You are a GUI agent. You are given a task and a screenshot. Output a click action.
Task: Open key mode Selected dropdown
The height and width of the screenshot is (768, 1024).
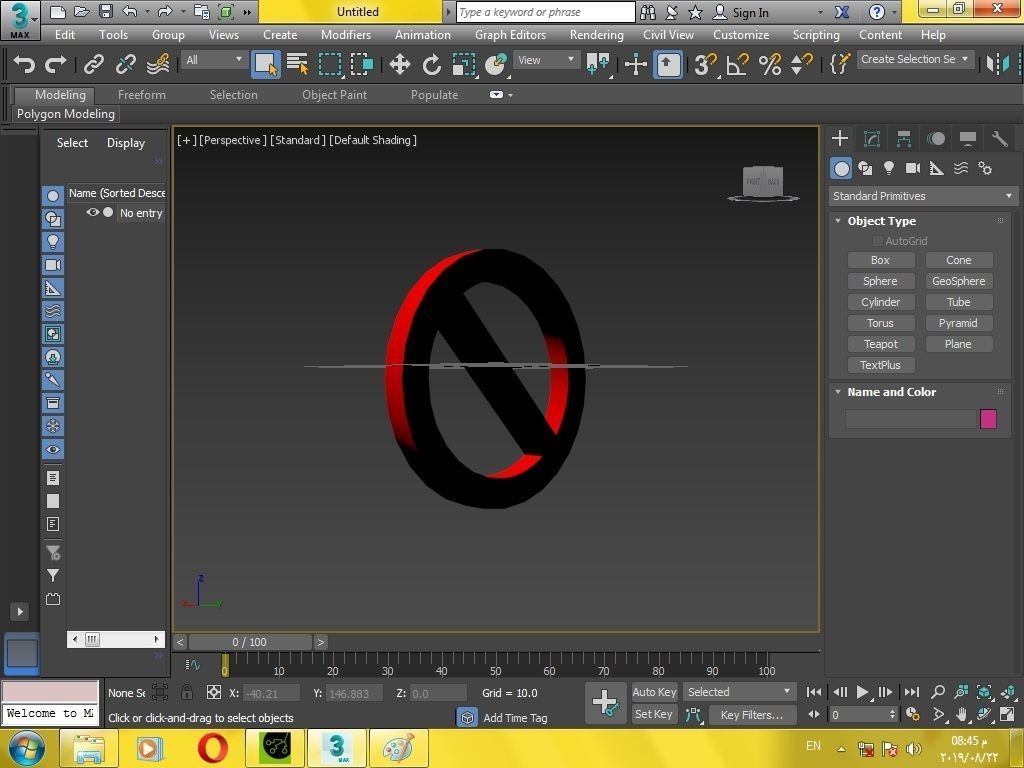[739, 692]
